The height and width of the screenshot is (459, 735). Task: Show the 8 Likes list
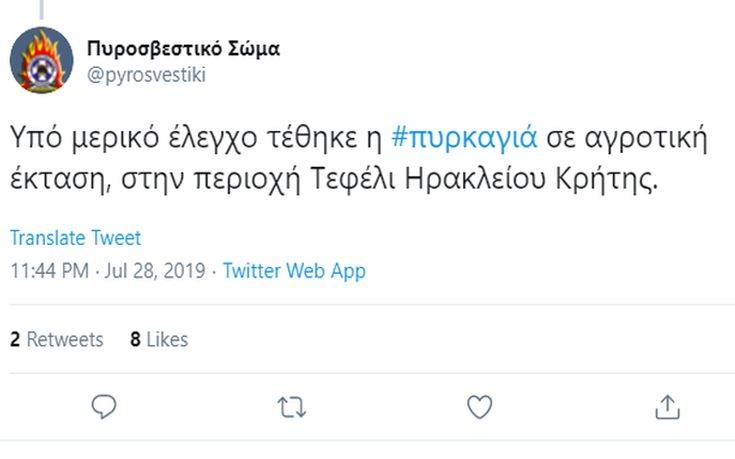coord(159,340)
